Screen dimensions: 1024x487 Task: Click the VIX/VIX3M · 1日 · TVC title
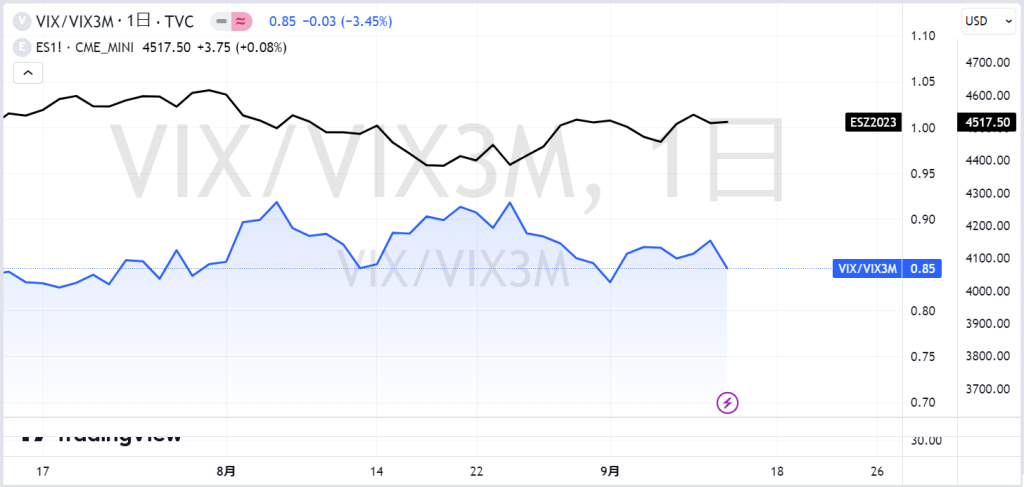[114, 22]
